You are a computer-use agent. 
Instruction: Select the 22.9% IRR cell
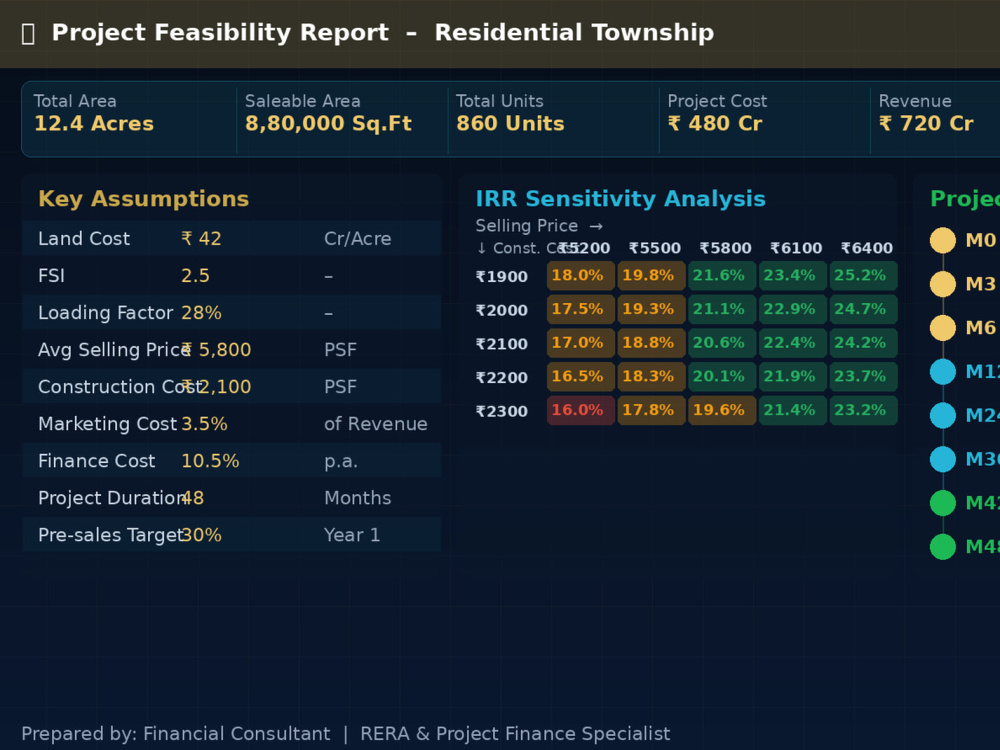click(793, 309)
